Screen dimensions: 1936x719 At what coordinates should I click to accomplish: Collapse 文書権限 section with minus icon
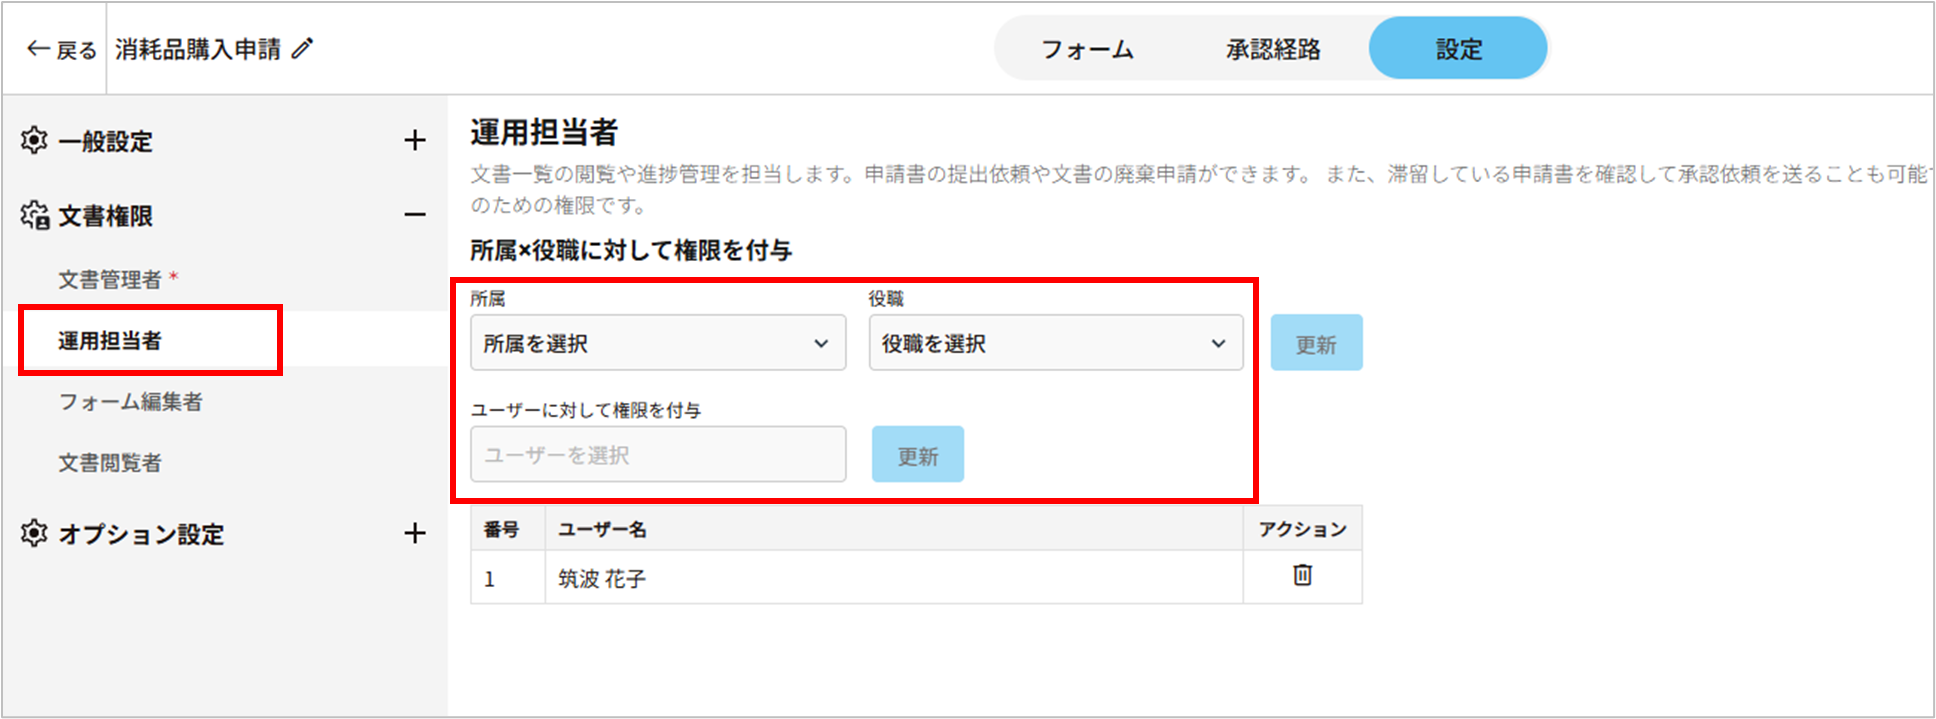click(415, 215)
